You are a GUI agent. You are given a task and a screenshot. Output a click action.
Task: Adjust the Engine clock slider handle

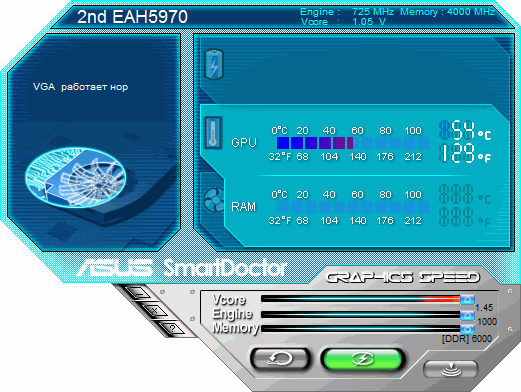467,315
